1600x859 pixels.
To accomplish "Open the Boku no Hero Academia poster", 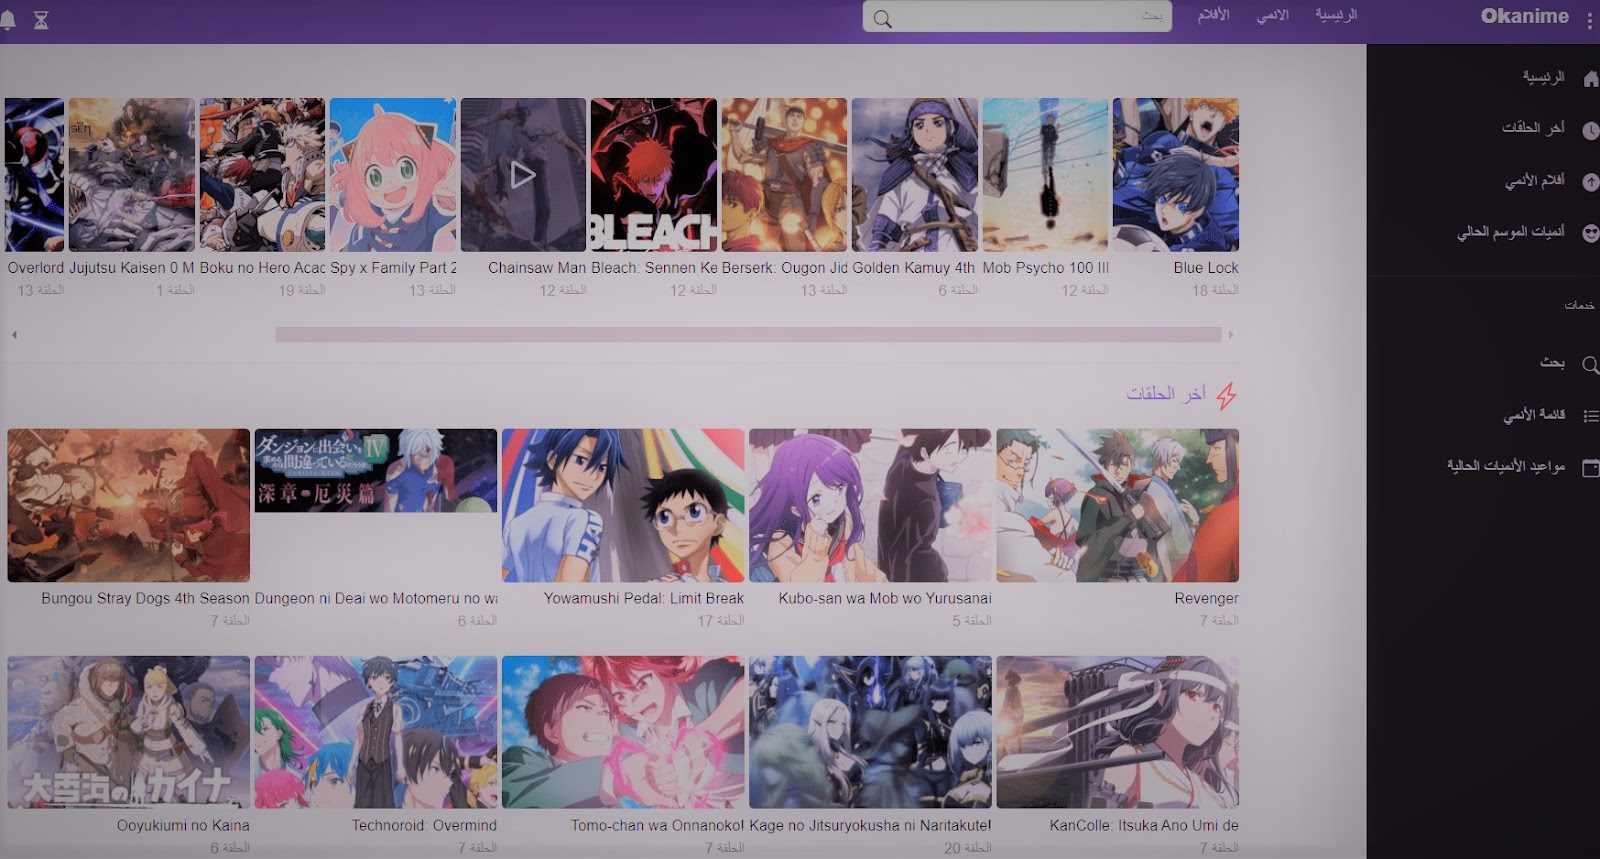I will tap(262, 175).
